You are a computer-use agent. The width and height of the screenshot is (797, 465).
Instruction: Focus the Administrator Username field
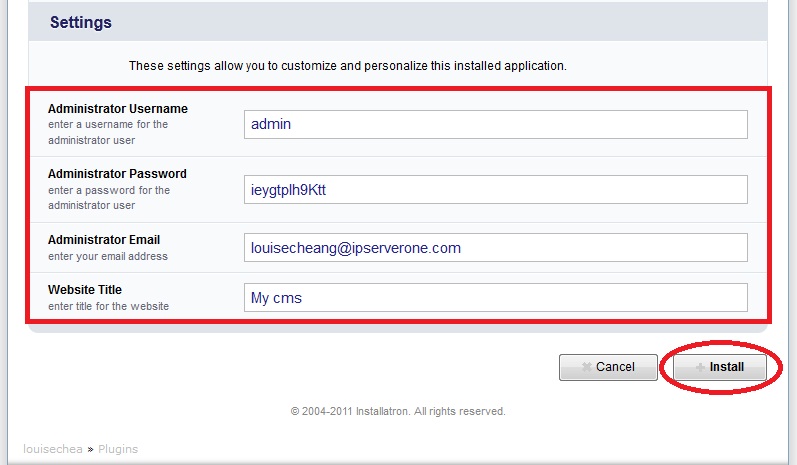(496, 125)
